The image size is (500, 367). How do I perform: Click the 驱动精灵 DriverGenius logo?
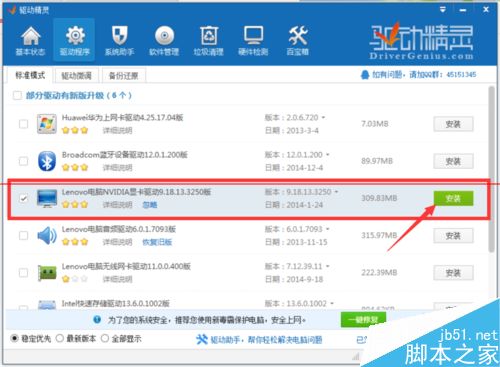pos(421,41)
